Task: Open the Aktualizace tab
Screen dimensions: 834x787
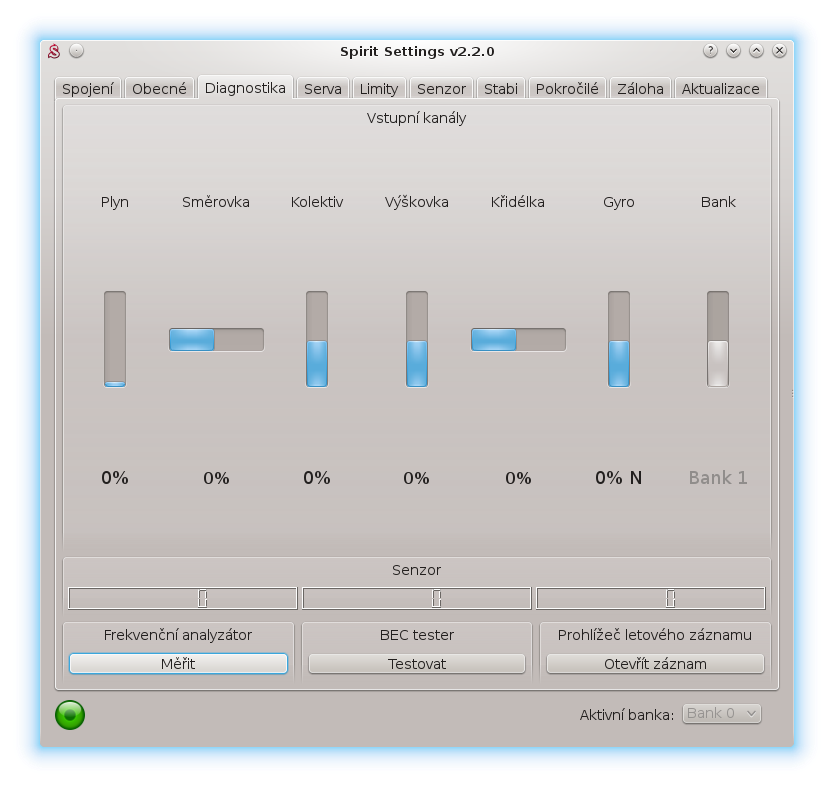Action: 722,88
